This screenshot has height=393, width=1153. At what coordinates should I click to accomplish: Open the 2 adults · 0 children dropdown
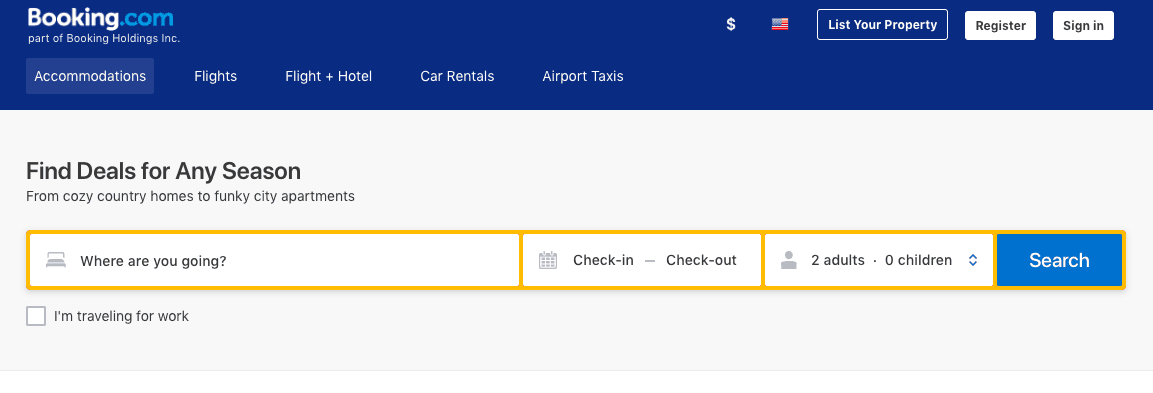point(879,260)
